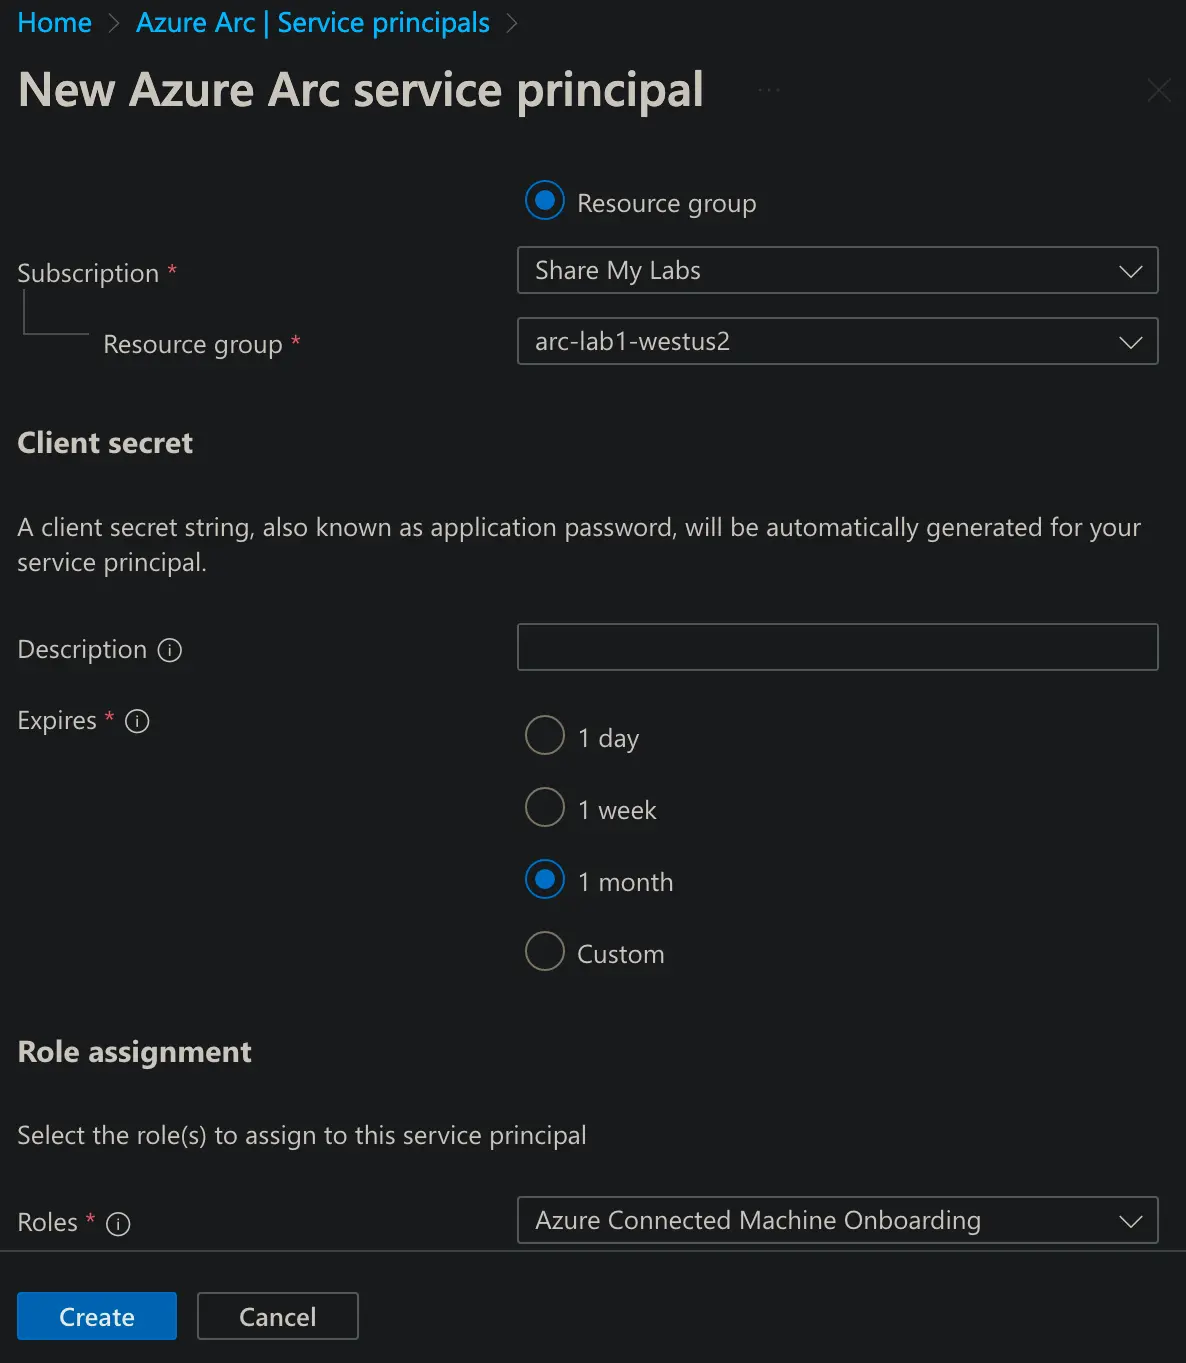This screenshot has height=1363, width=1186.
Task: Click the Roles dropdown chevron arrow
Action: click(1130, 1221)
